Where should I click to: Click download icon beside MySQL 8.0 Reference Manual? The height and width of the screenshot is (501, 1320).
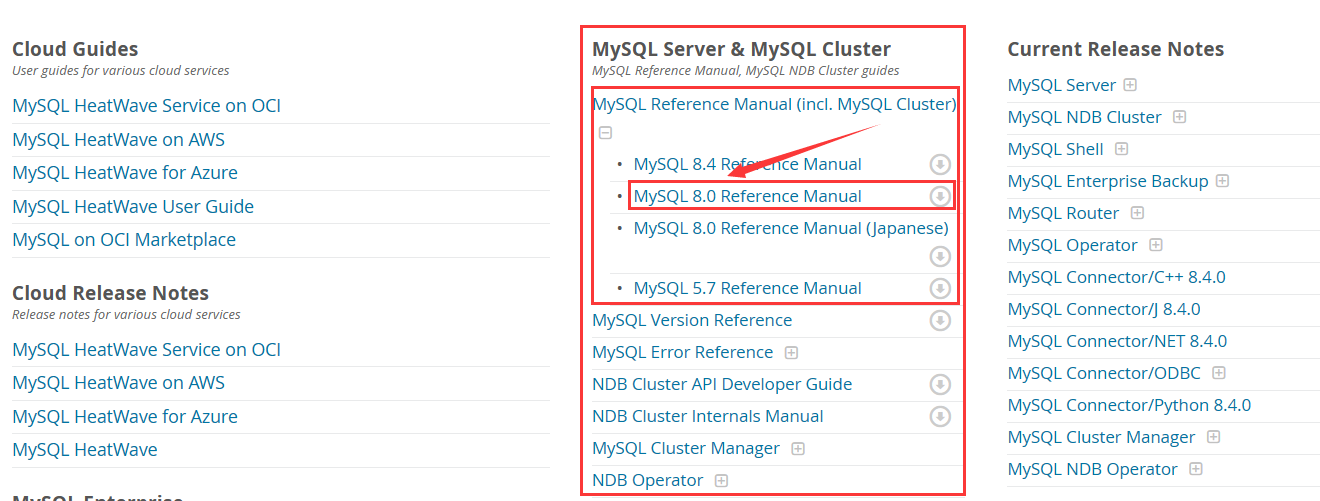940,196
